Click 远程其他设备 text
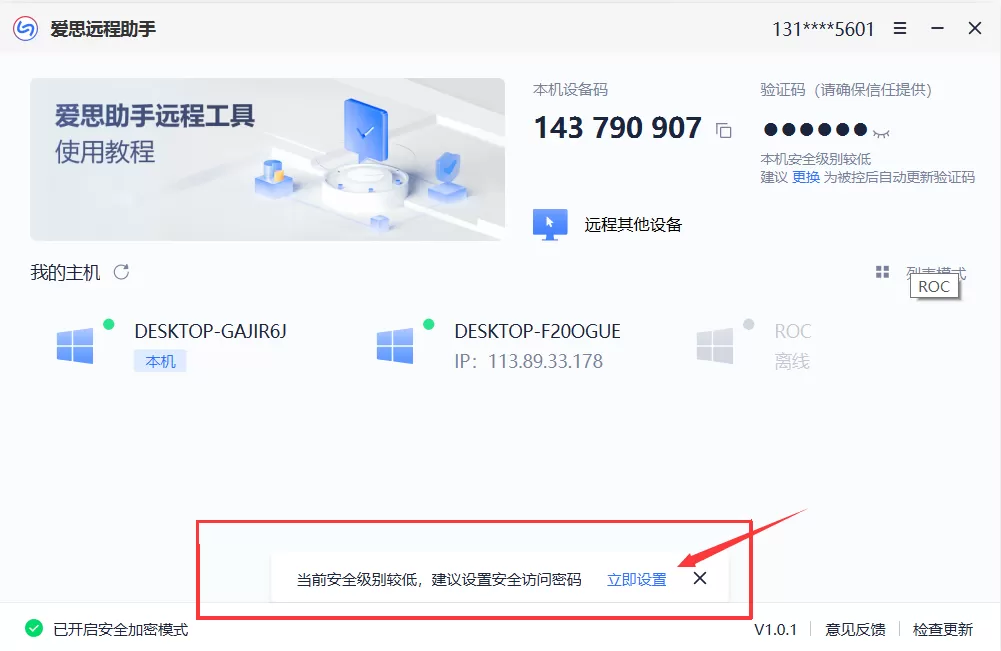Viewport: 1001px width, 651px height. click(x=633, y=225)
